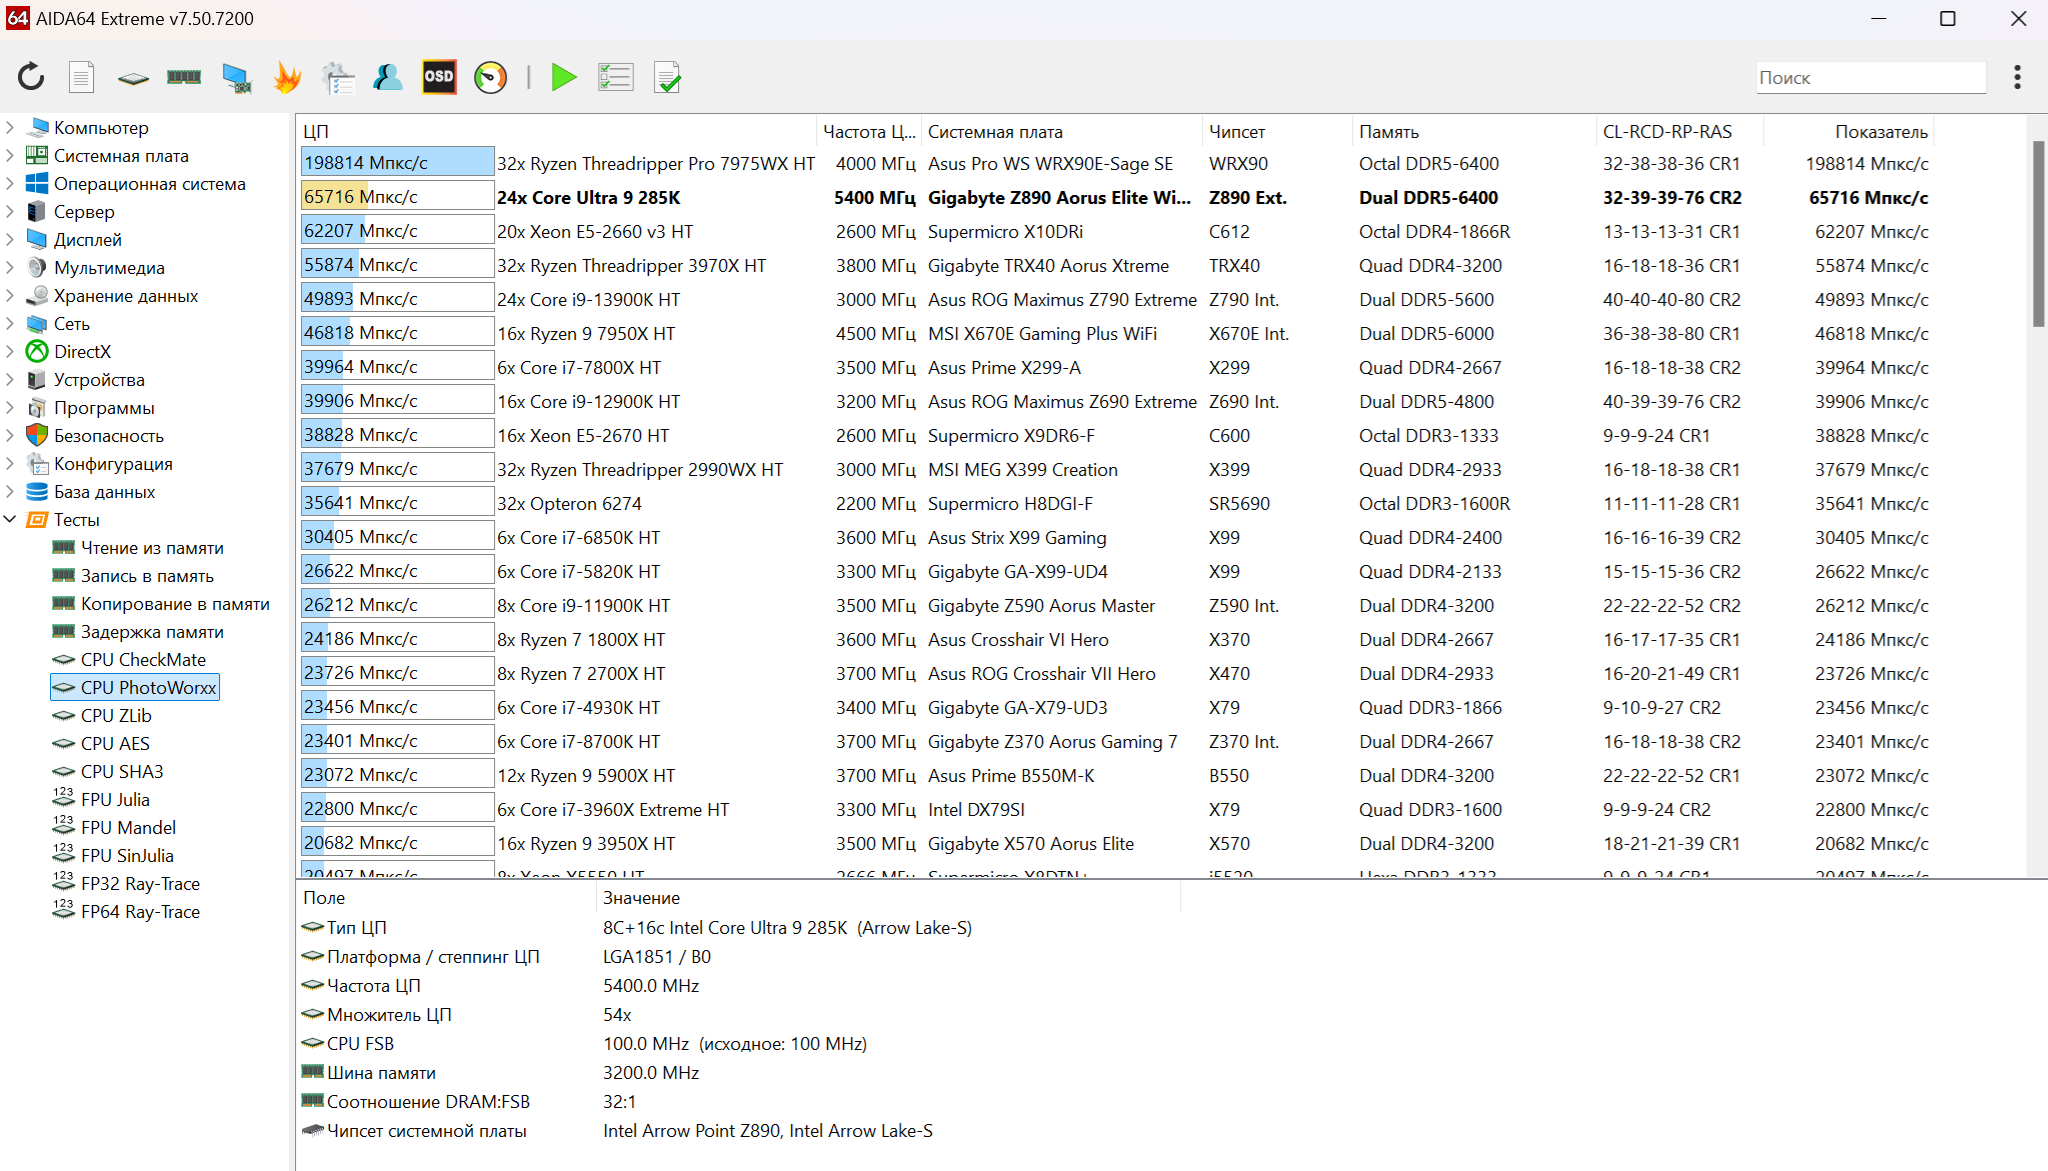The image size is (2048, 1171).
Task: Open the gauge SensorPanel icon
Action: 490,77
